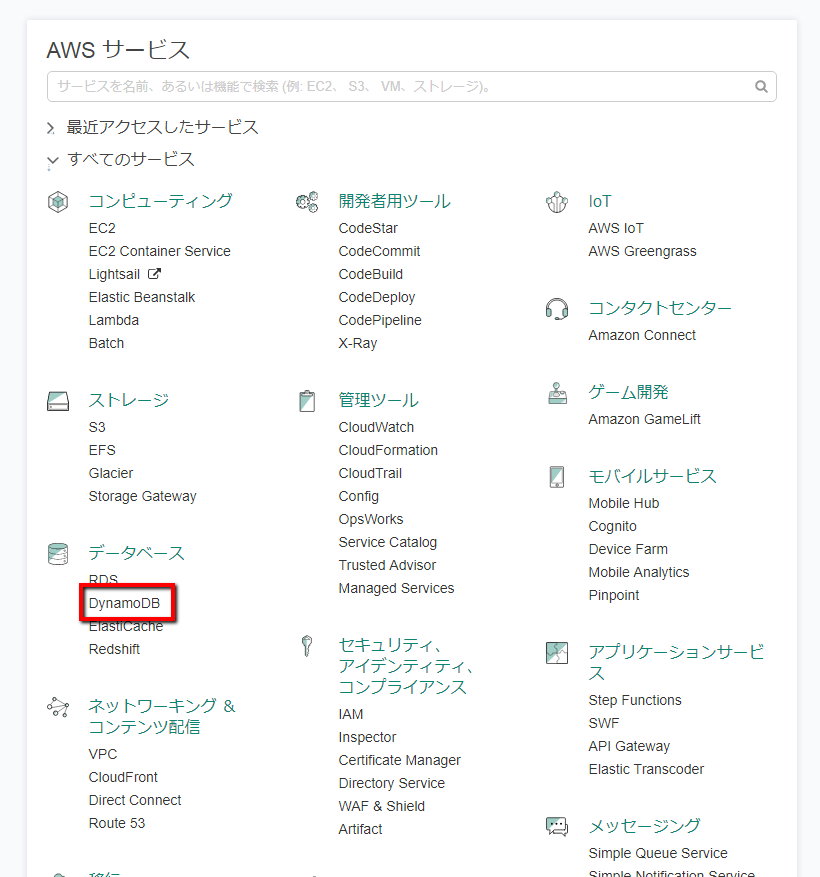Click the Management Tools clipboard icon
The height and width of the screenshot is (877, 820).
click(x=307, y=401)
